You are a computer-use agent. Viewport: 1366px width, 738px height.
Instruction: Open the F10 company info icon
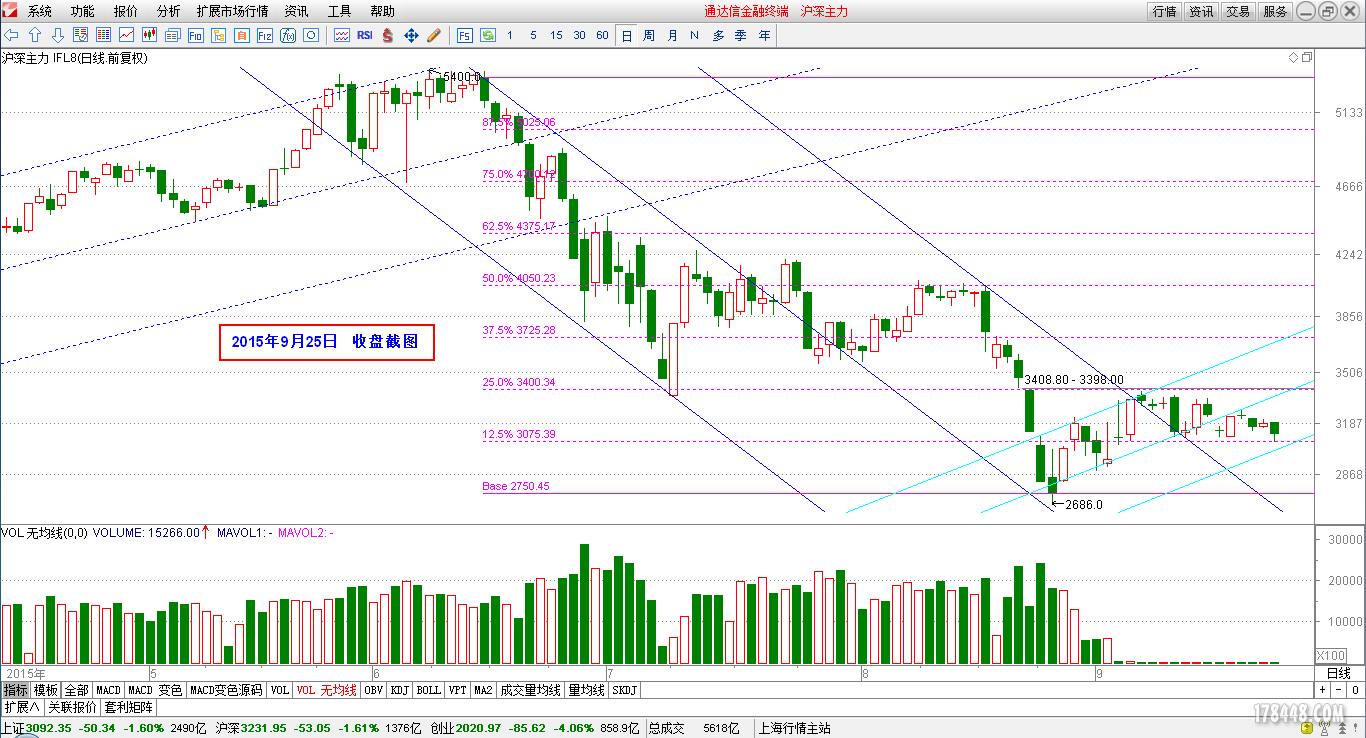[x=196, y=35]
